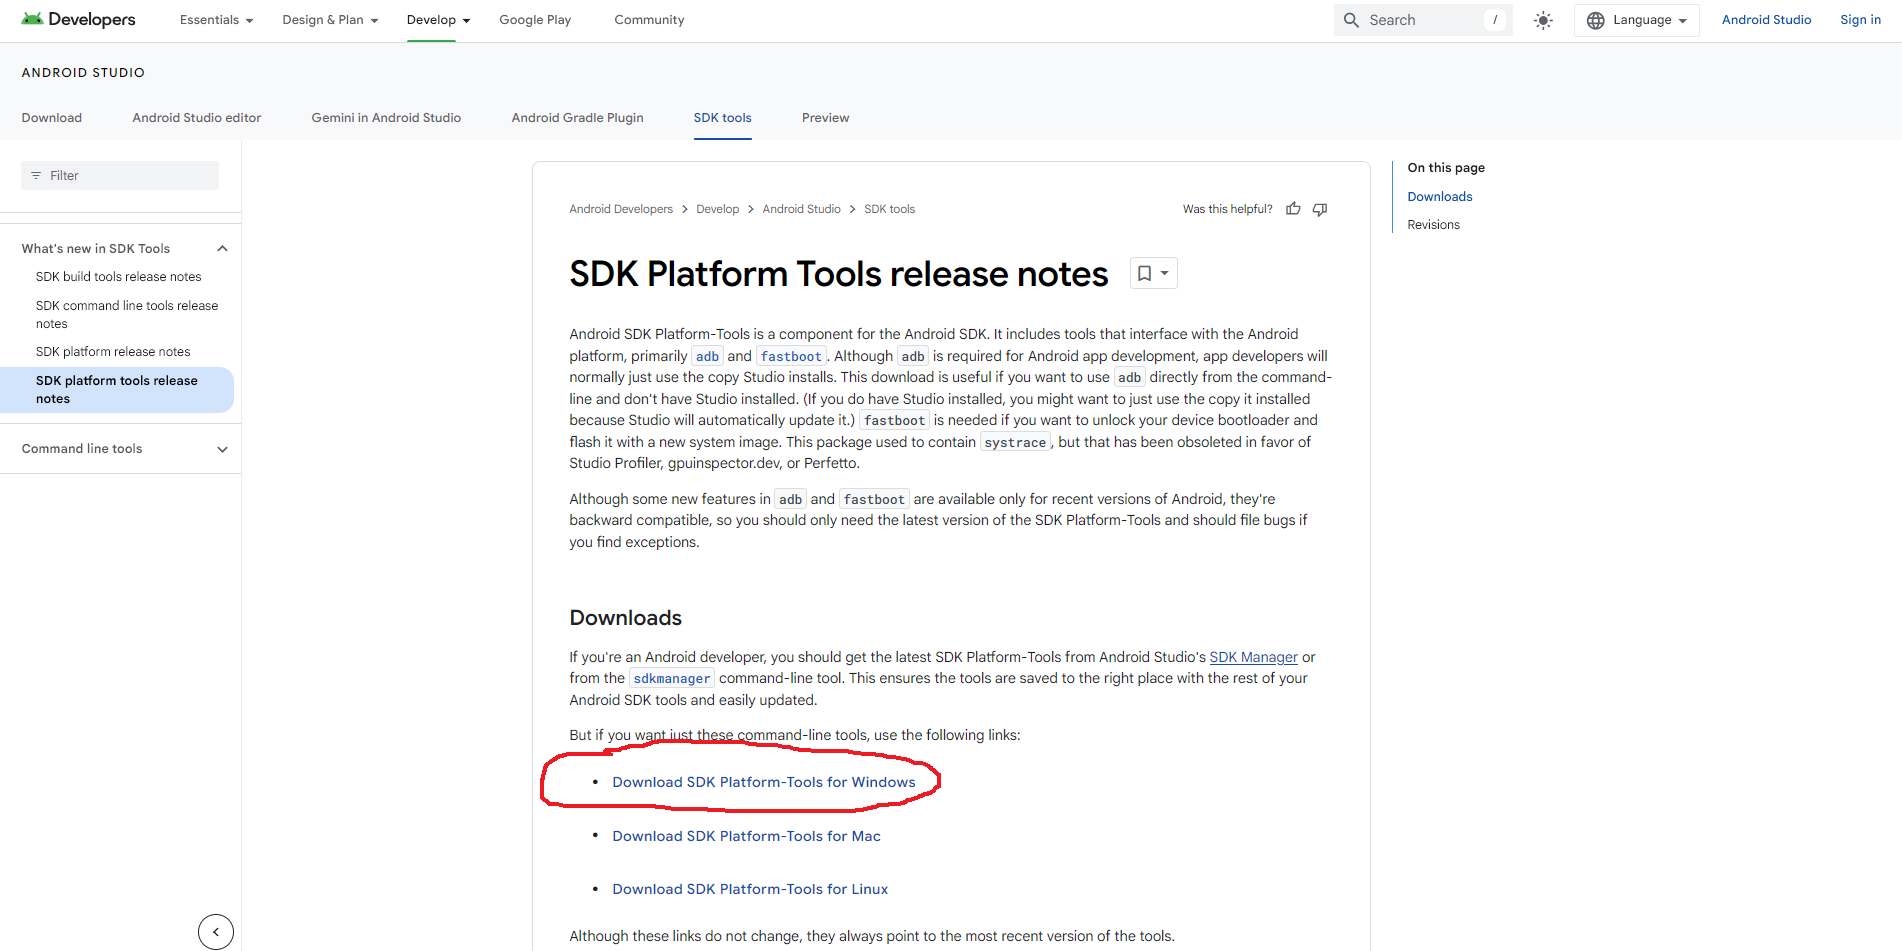Open the Language dropdown

click(x=1637, y=20)
